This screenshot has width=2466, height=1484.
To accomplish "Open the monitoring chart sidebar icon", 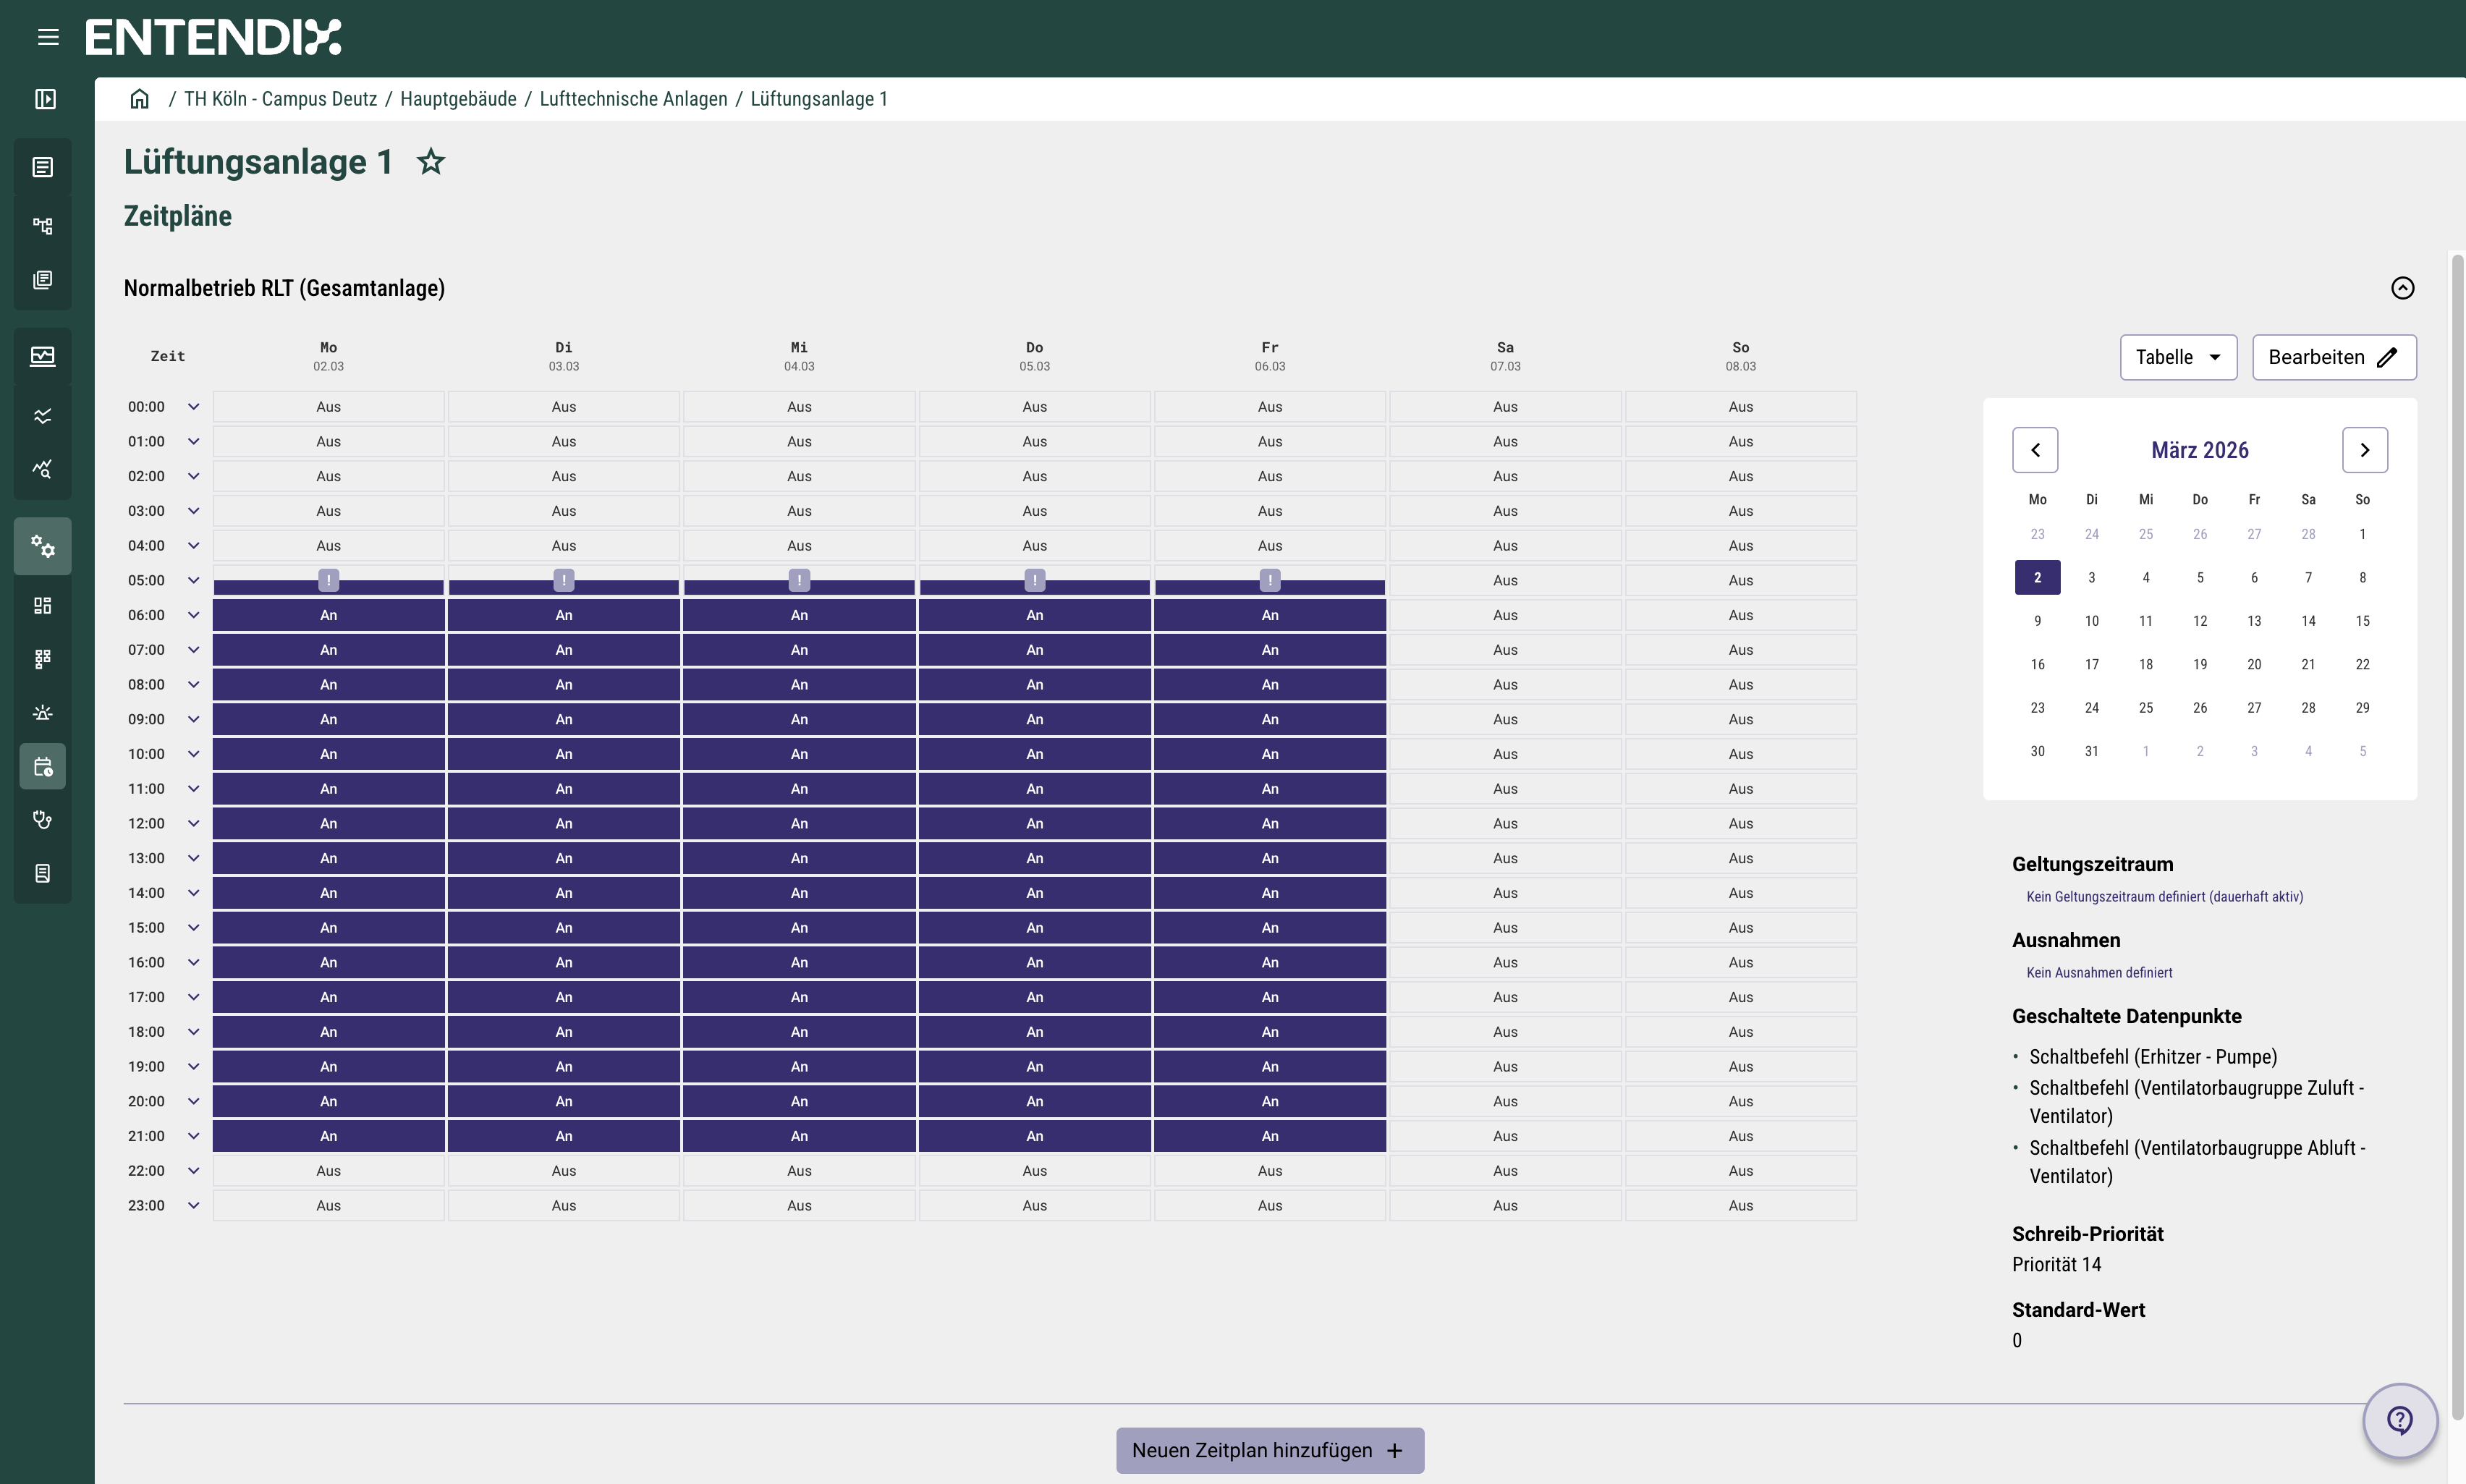I will pyautogui.click(x=43, y=356).
